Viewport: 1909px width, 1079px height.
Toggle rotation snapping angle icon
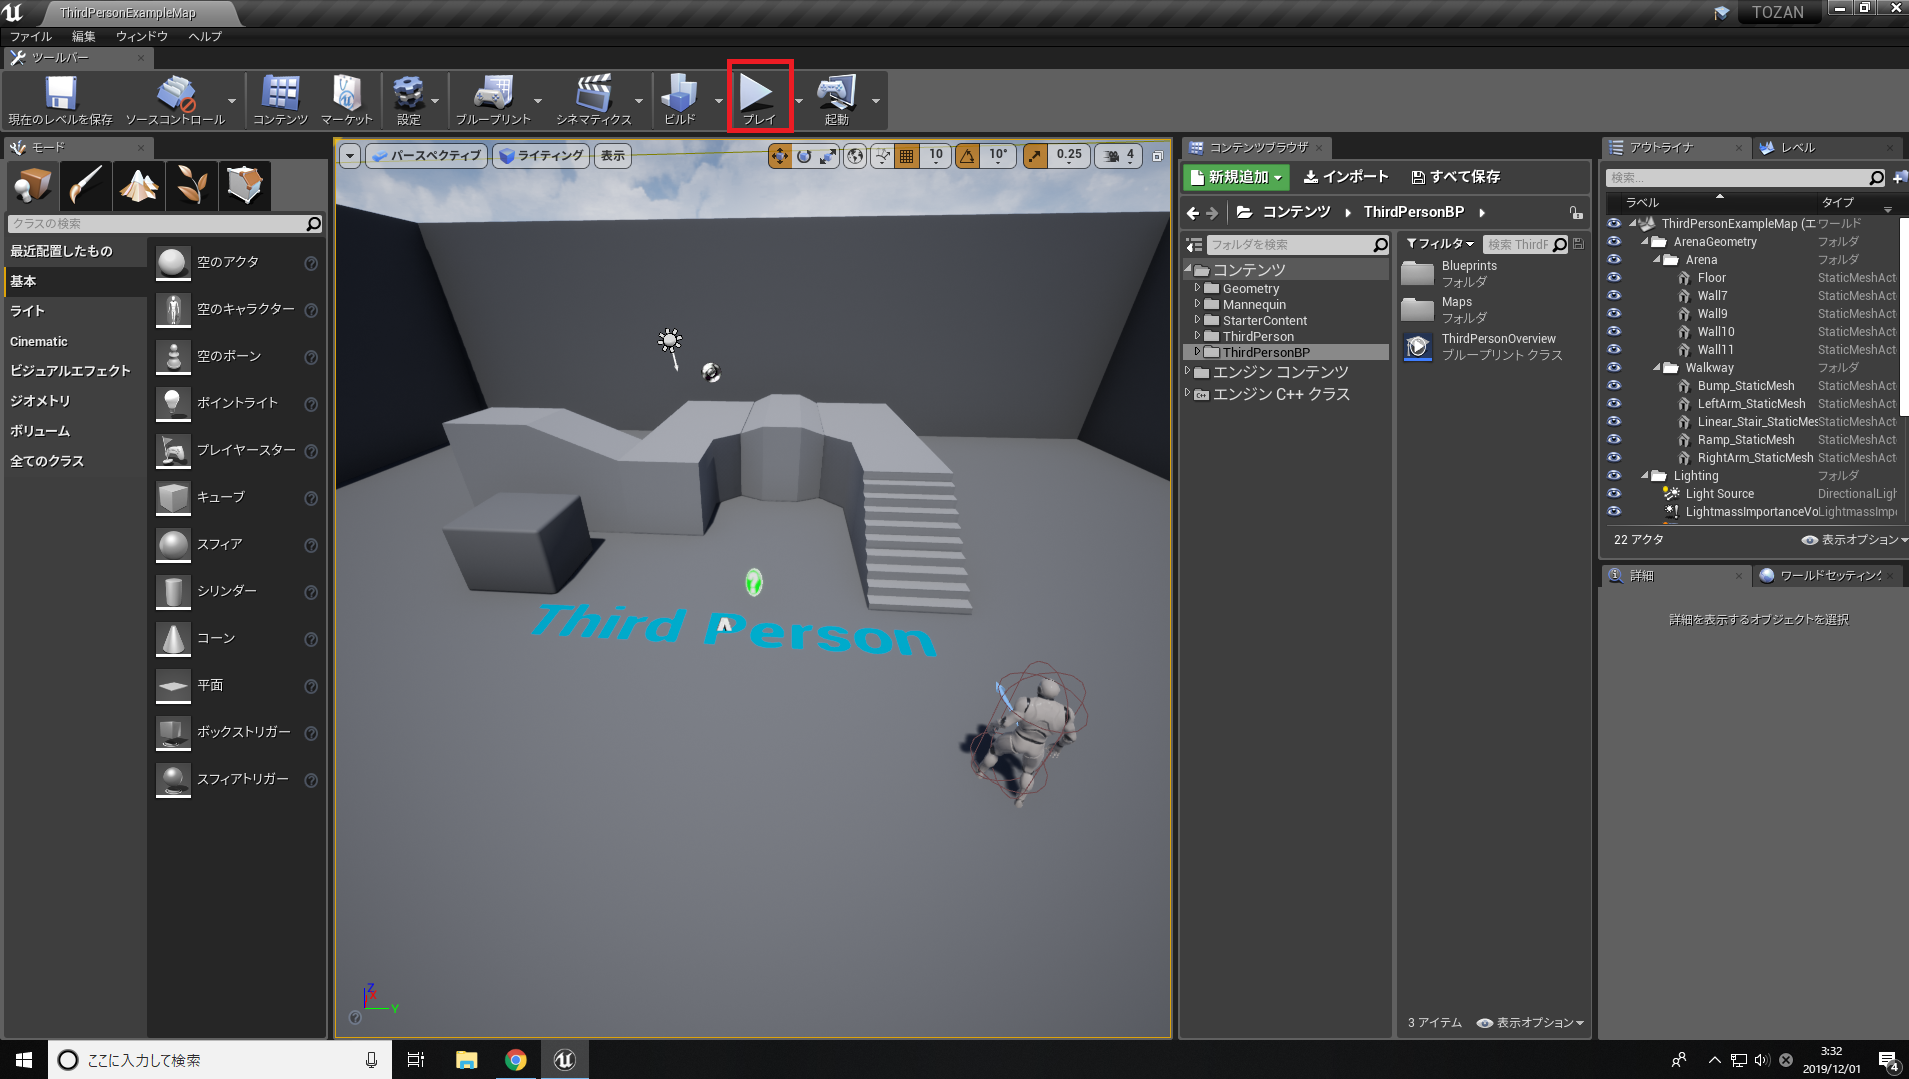(x=967, y=156)
